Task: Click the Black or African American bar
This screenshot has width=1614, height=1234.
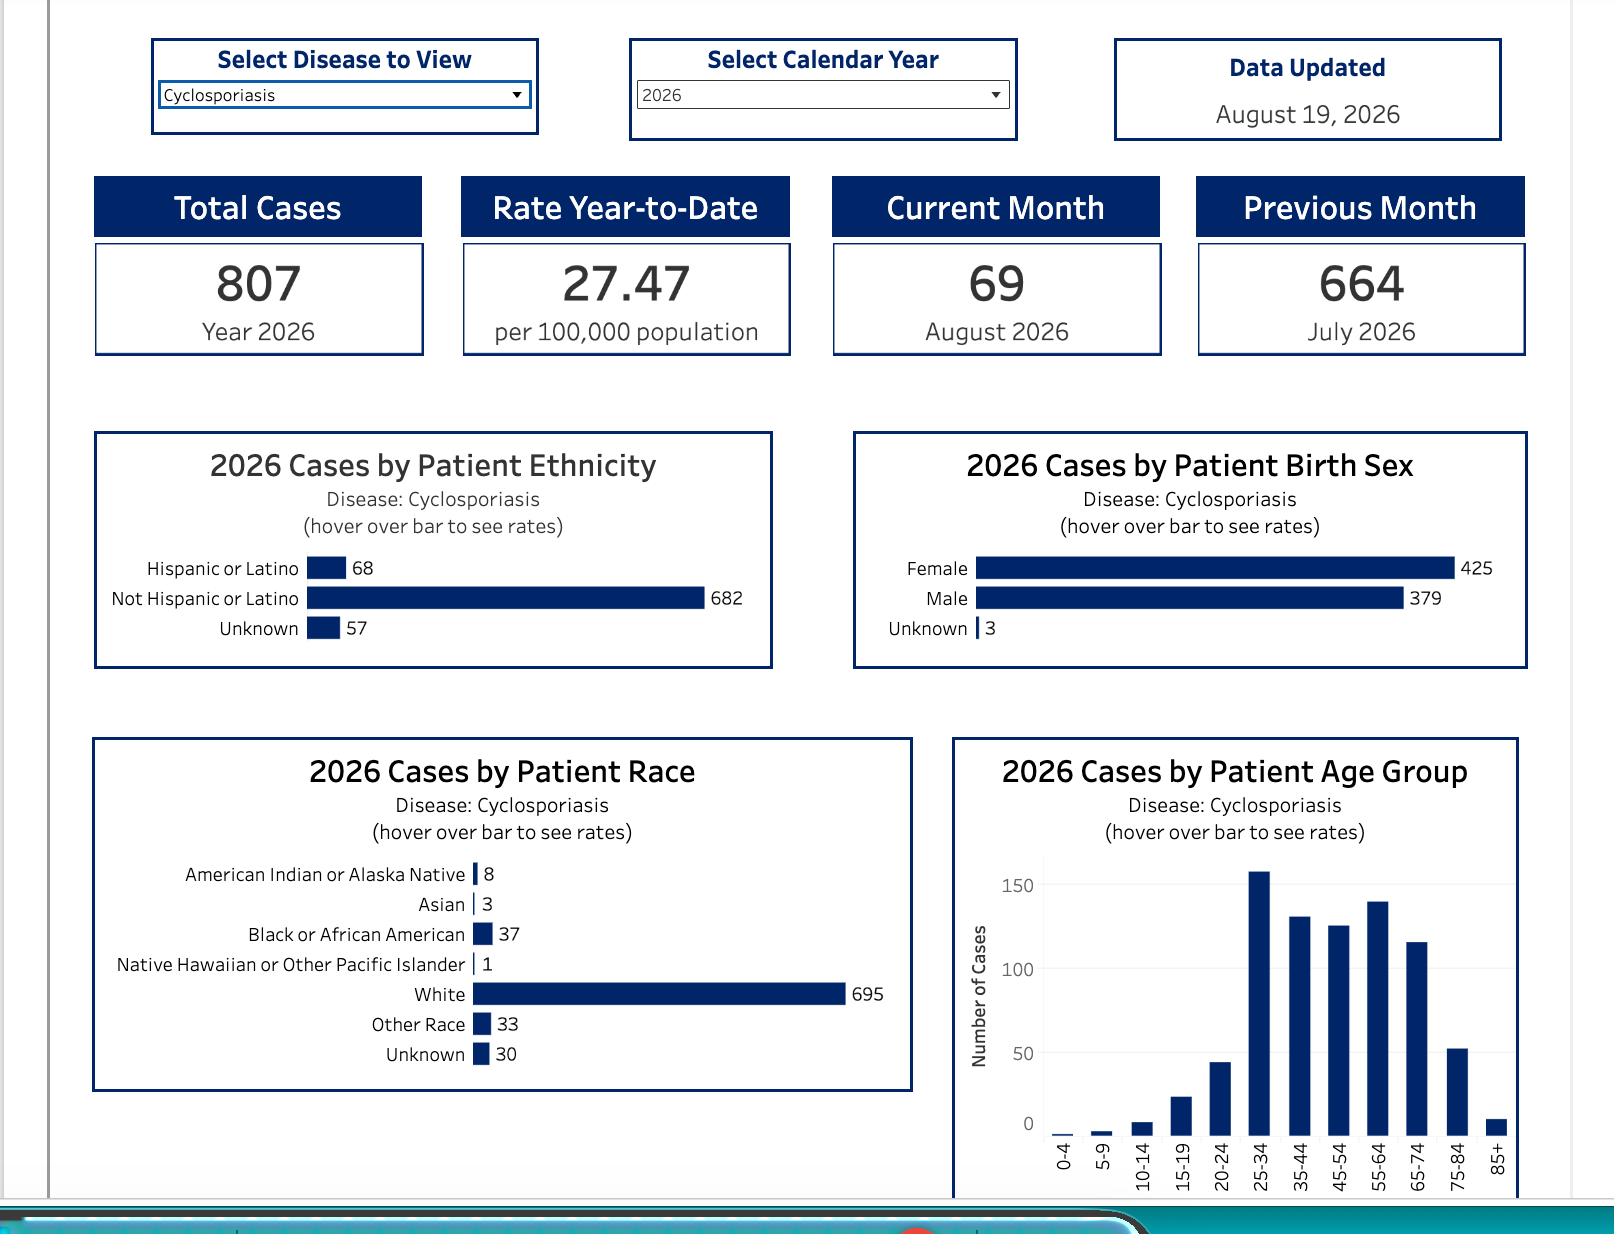Action: [x=483, y=934]
